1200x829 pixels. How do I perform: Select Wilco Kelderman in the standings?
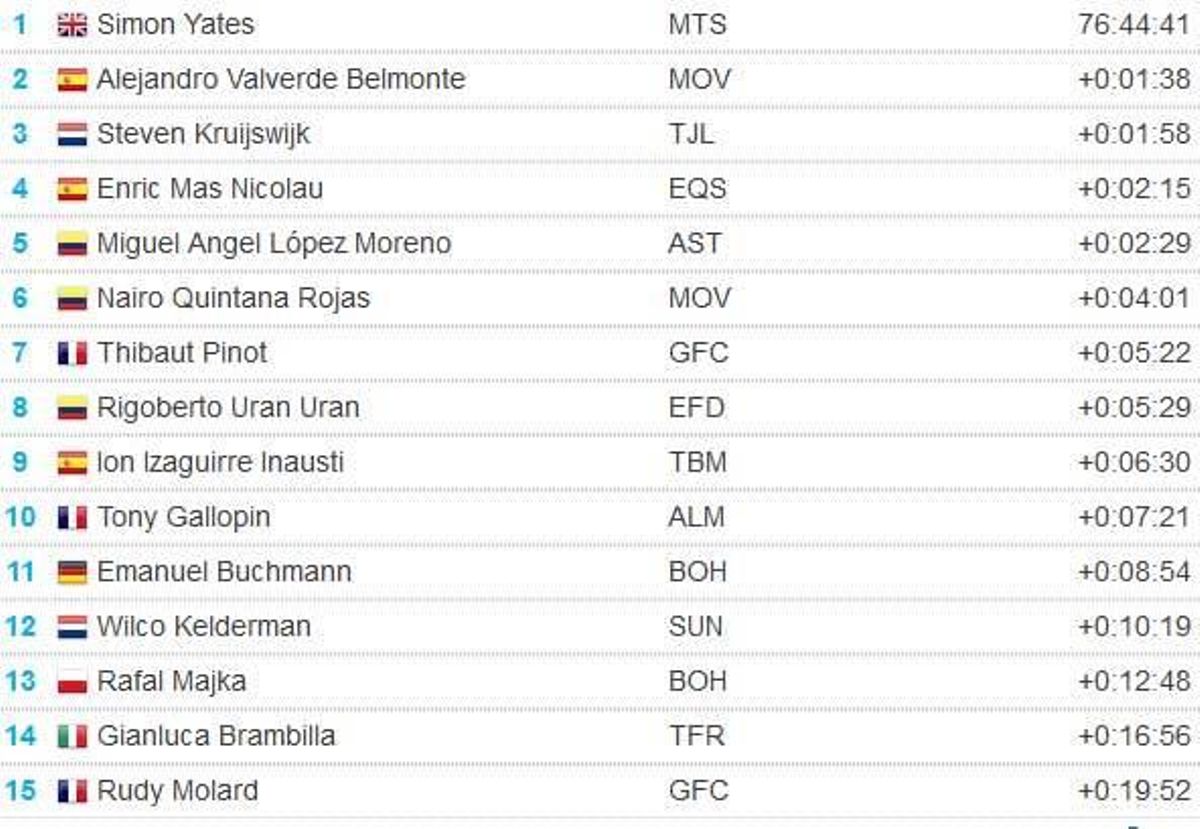(204, 626)
